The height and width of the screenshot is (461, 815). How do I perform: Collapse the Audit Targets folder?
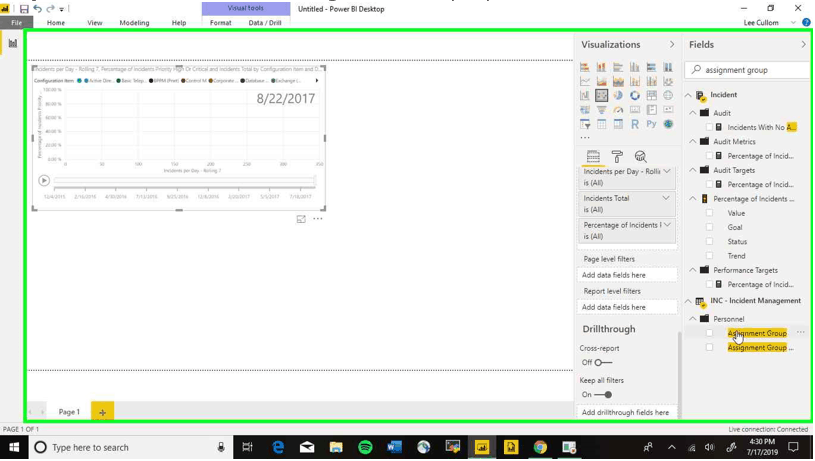click(x=693, y=170)
